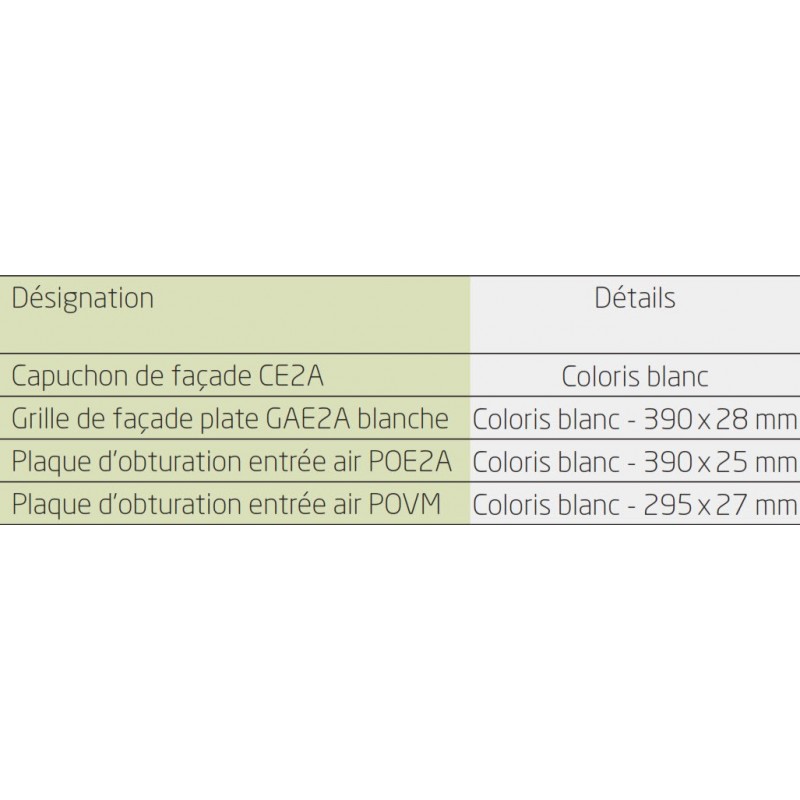Click the POVM product code
Image resolution: width=800 pixels, height=800 pixels.
(405, 504)
